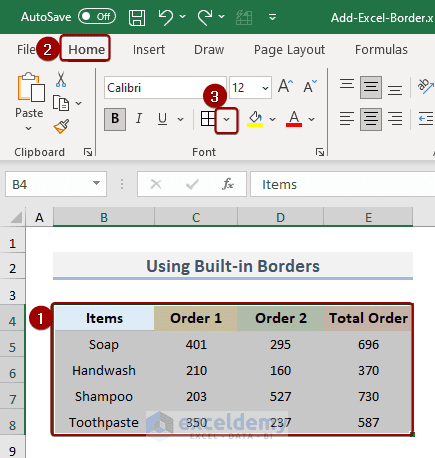The width and height of the screenshot is (435, 458).
Task: Toggle Bold formatting
Action: 115,119
